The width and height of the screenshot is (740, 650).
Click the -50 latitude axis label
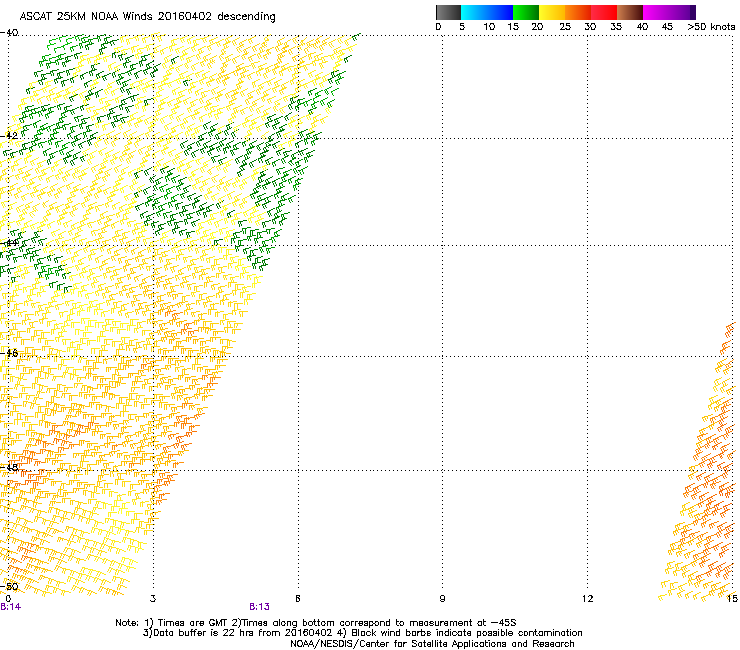pyautogui.click(x=9, y=587)
